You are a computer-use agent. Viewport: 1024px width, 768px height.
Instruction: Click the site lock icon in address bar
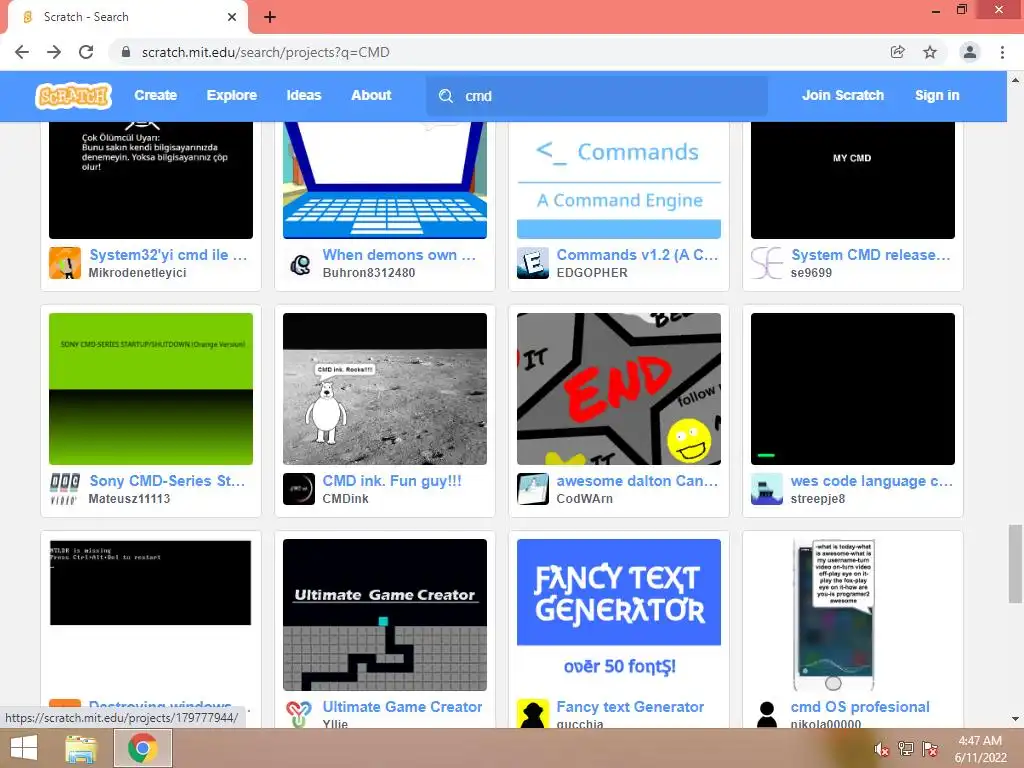coord(126,52)
